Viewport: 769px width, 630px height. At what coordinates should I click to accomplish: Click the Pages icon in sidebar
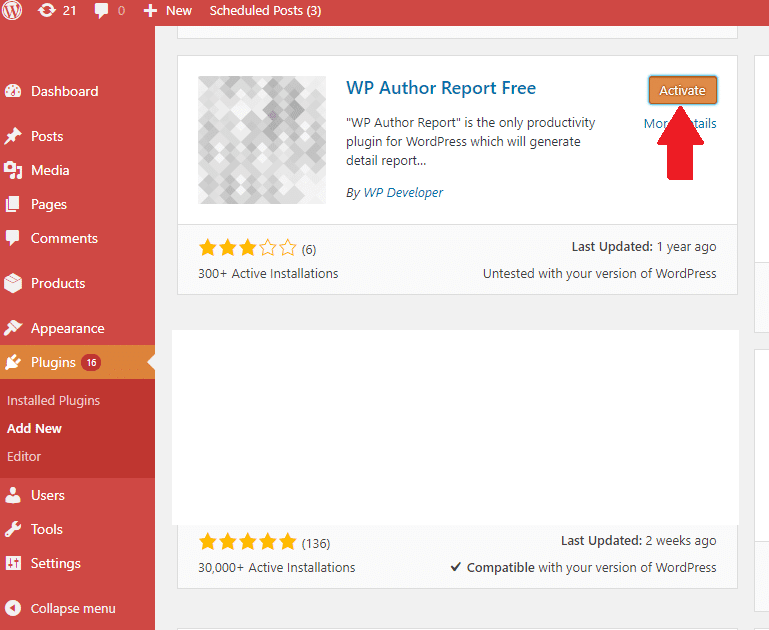point(13,204)
